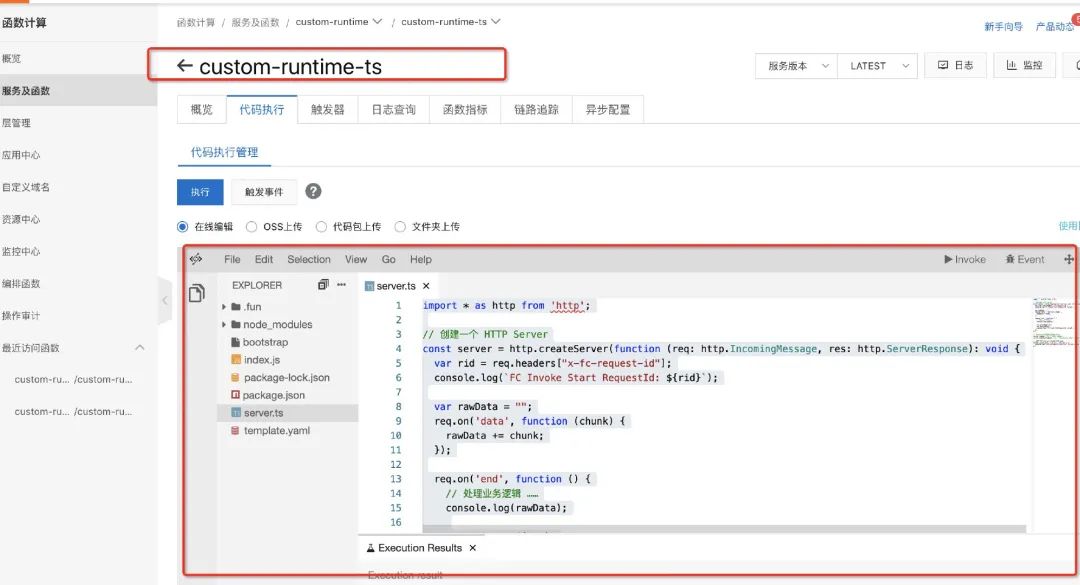Click line 8 var rawData code
The height and width of the screenshot is (585, 1080).
(483, 407)
